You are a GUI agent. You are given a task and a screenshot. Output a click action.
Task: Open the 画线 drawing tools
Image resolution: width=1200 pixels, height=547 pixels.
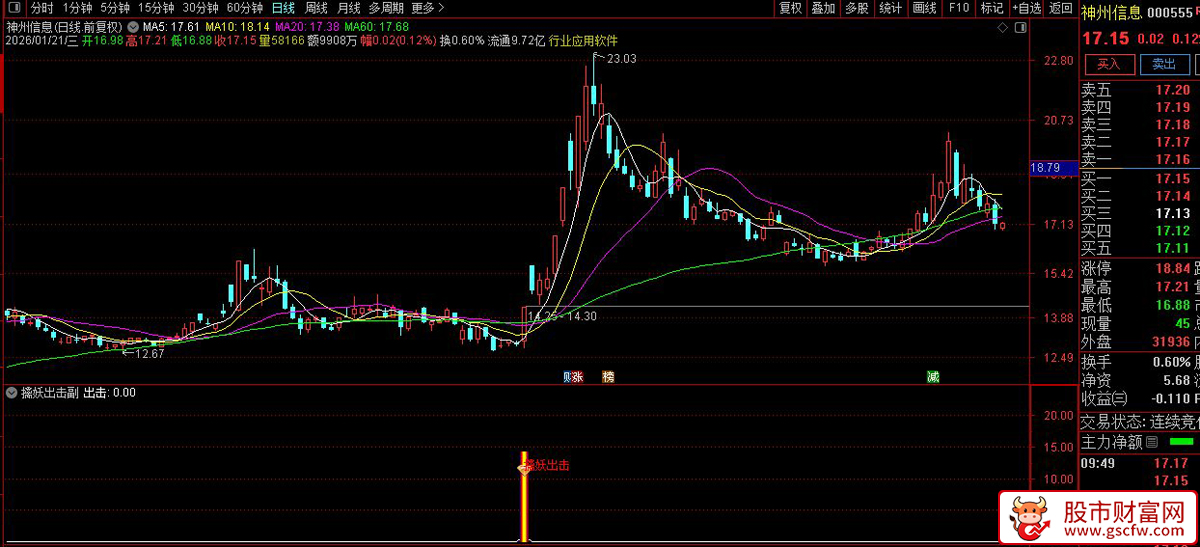click(x=924, y=8)
